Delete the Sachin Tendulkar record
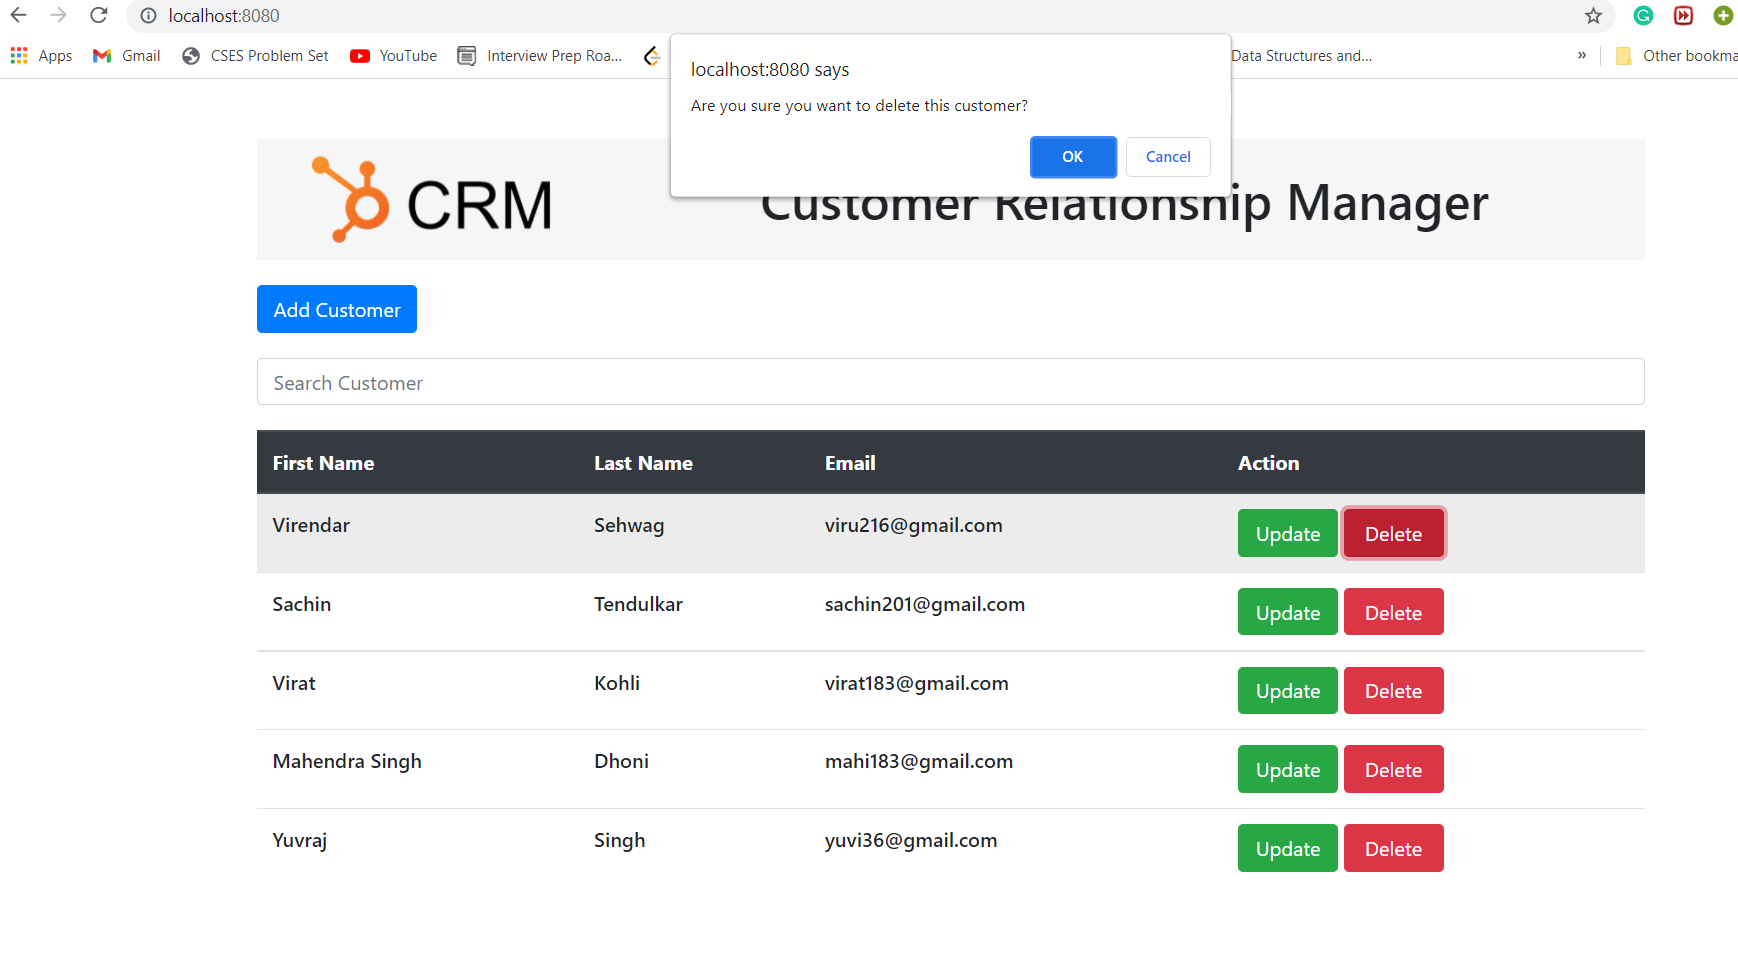 1393,612
